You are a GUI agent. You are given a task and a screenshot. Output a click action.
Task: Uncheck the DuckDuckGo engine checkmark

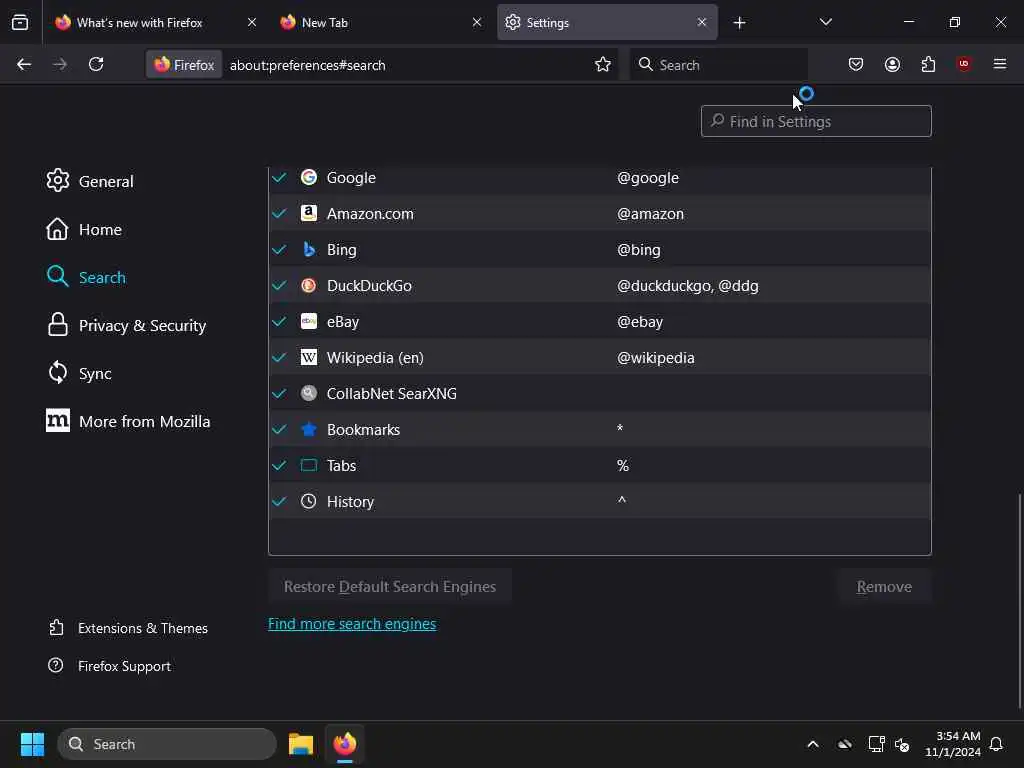point(280,285)
